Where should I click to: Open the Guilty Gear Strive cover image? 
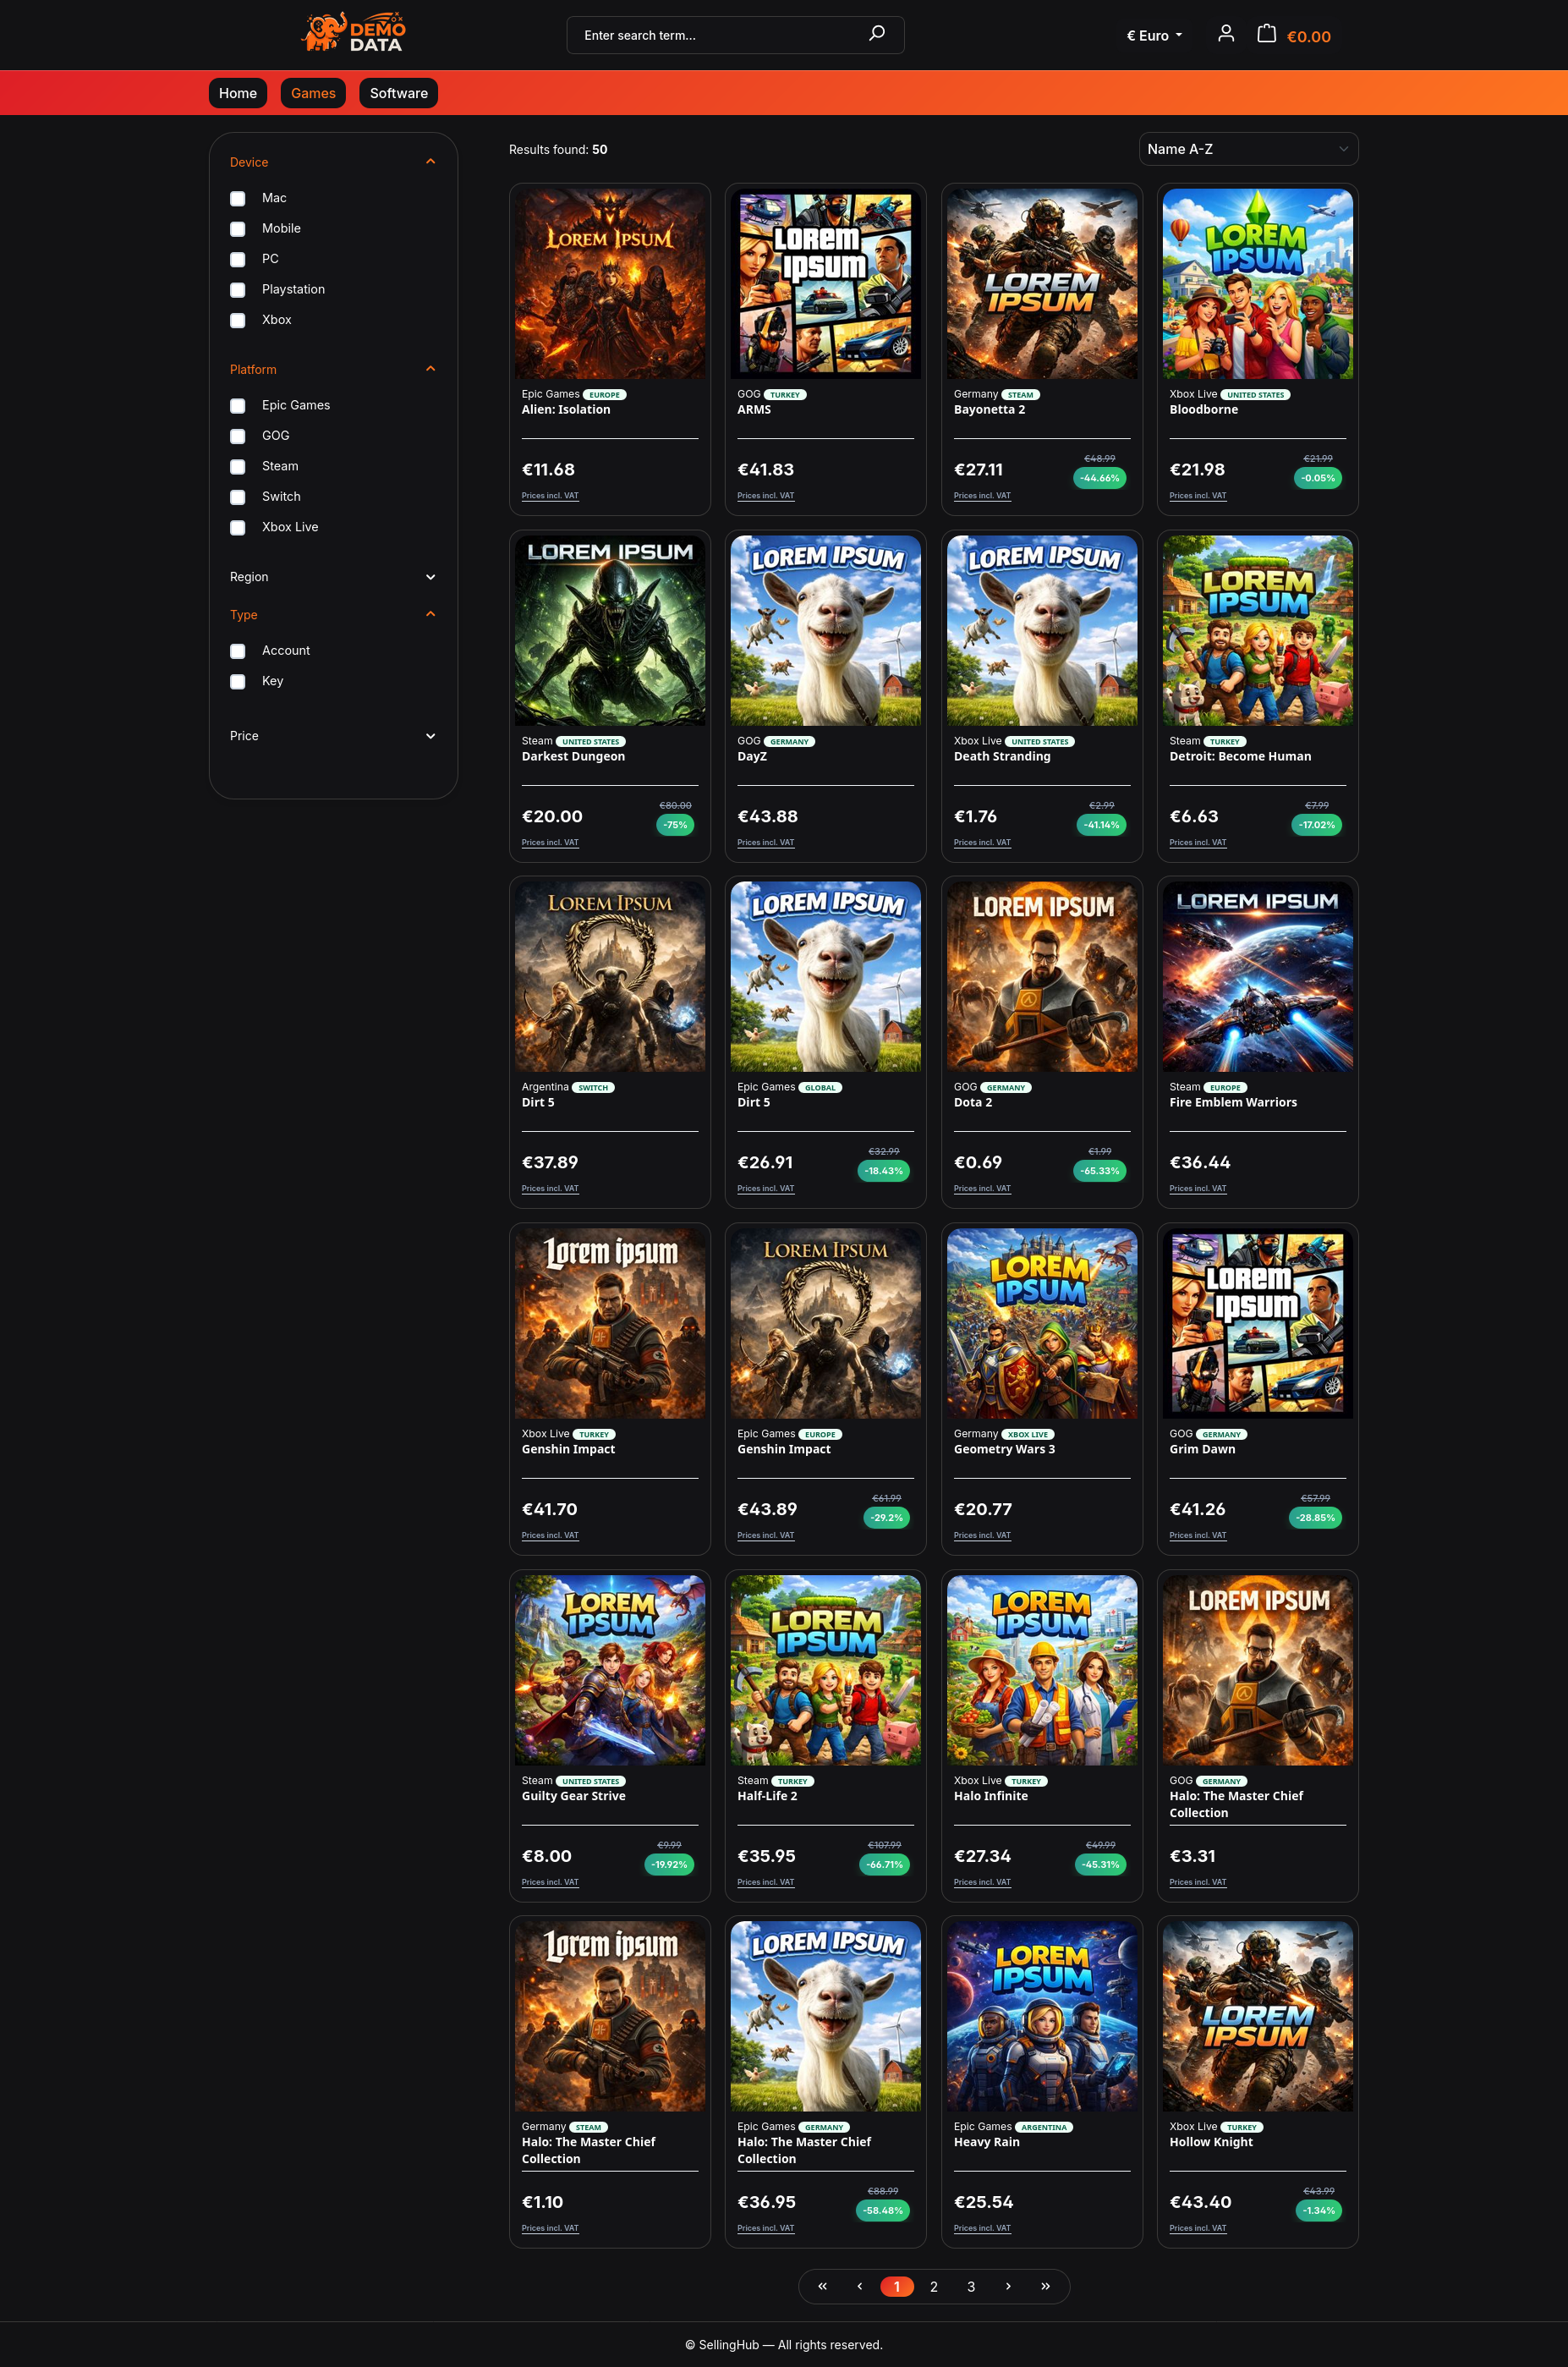610,1670
